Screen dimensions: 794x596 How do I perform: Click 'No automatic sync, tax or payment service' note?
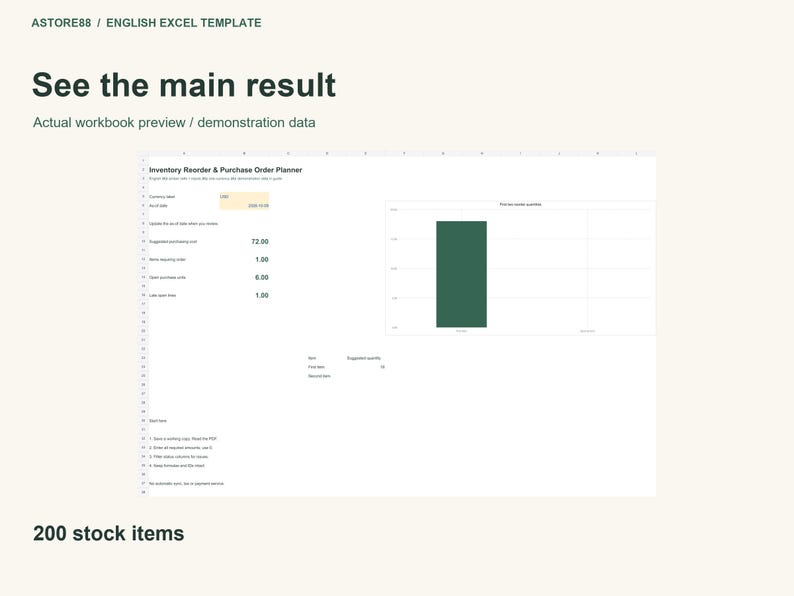[186, 484]
